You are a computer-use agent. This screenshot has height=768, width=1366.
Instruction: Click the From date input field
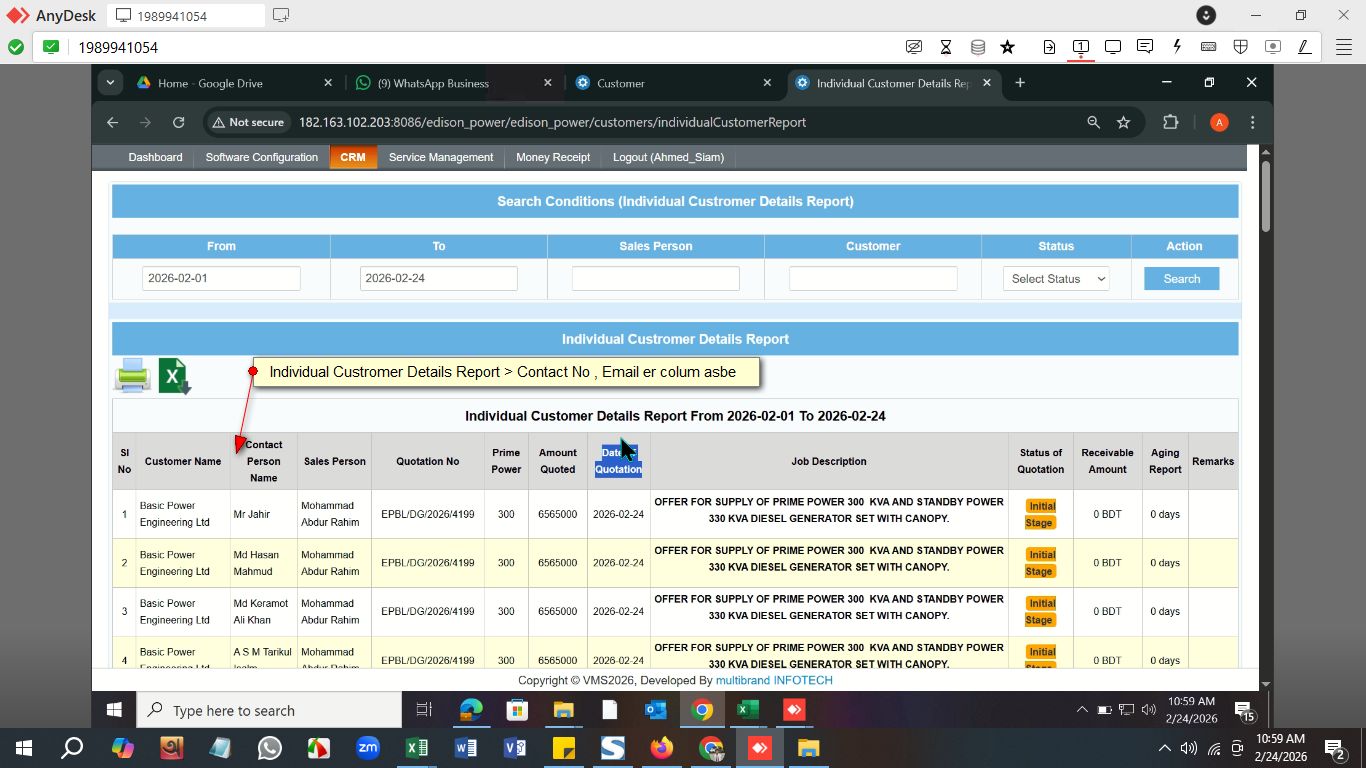coord(221,279)
